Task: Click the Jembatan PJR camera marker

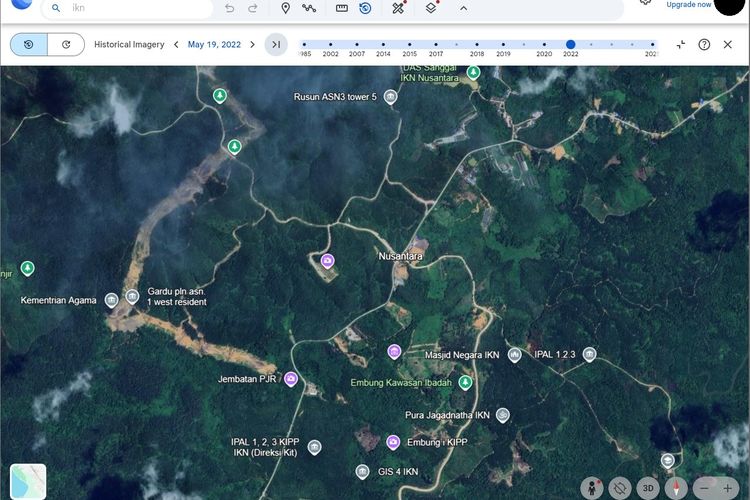Action: 291,379
